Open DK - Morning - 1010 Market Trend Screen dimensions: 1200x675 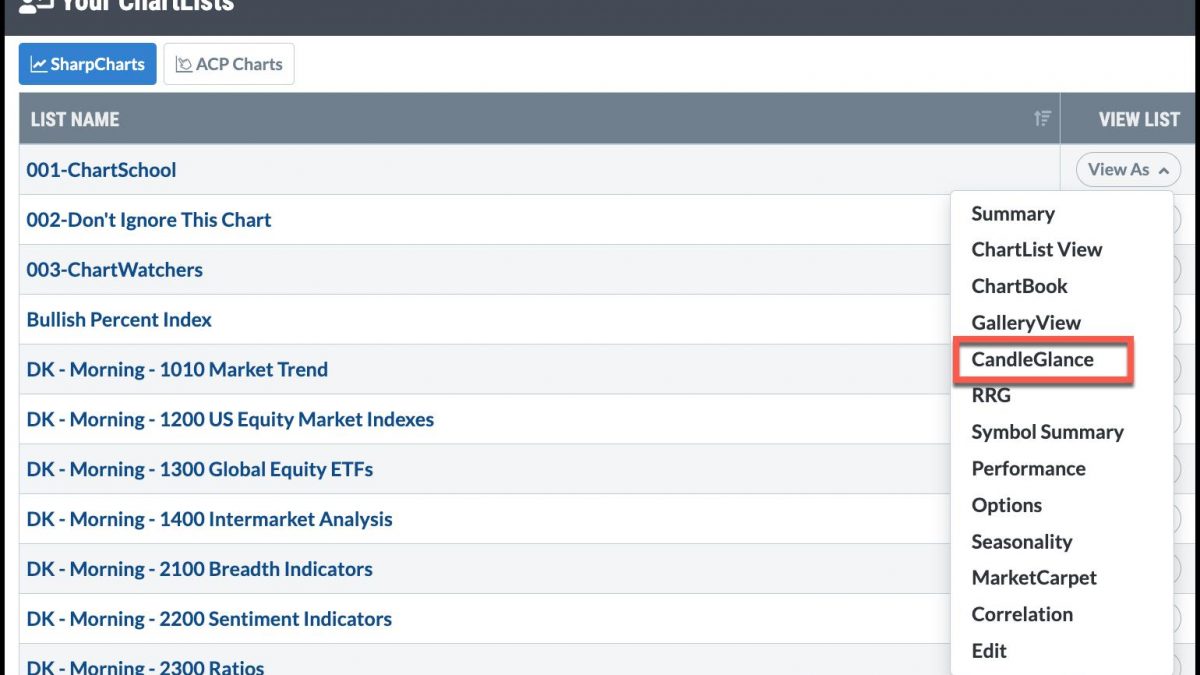[177, 370]
